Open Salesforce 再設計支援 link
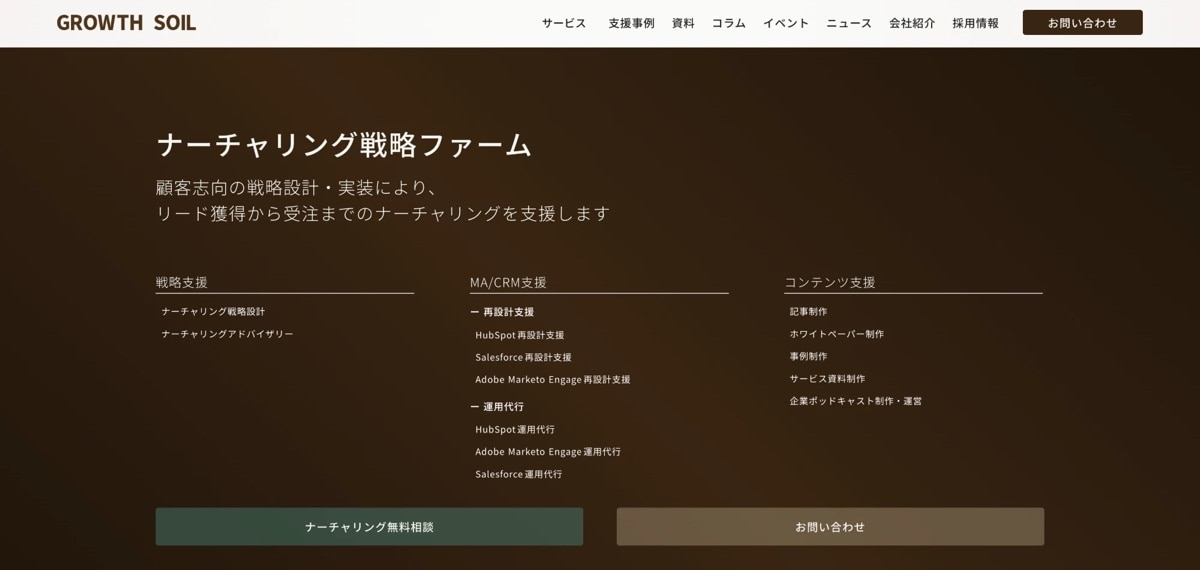The width and height of the screenshot is (1200, 570). [x=523, y=357]
